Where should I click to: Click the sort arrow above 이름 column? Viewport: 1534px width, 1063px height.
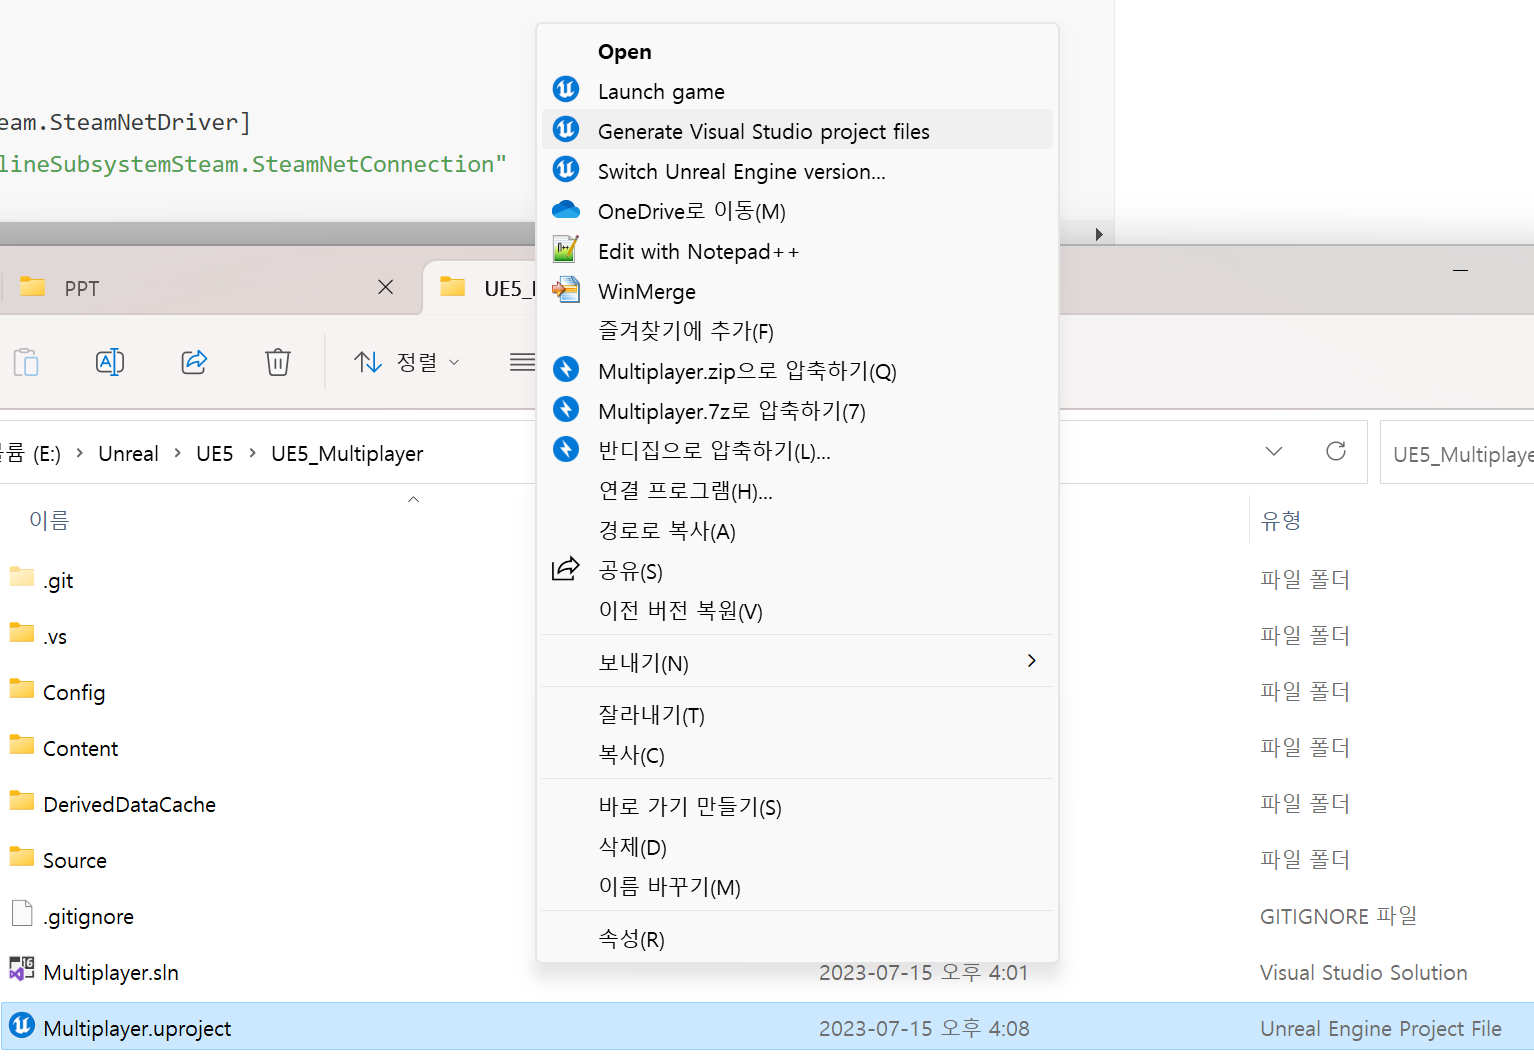point(413,499)
